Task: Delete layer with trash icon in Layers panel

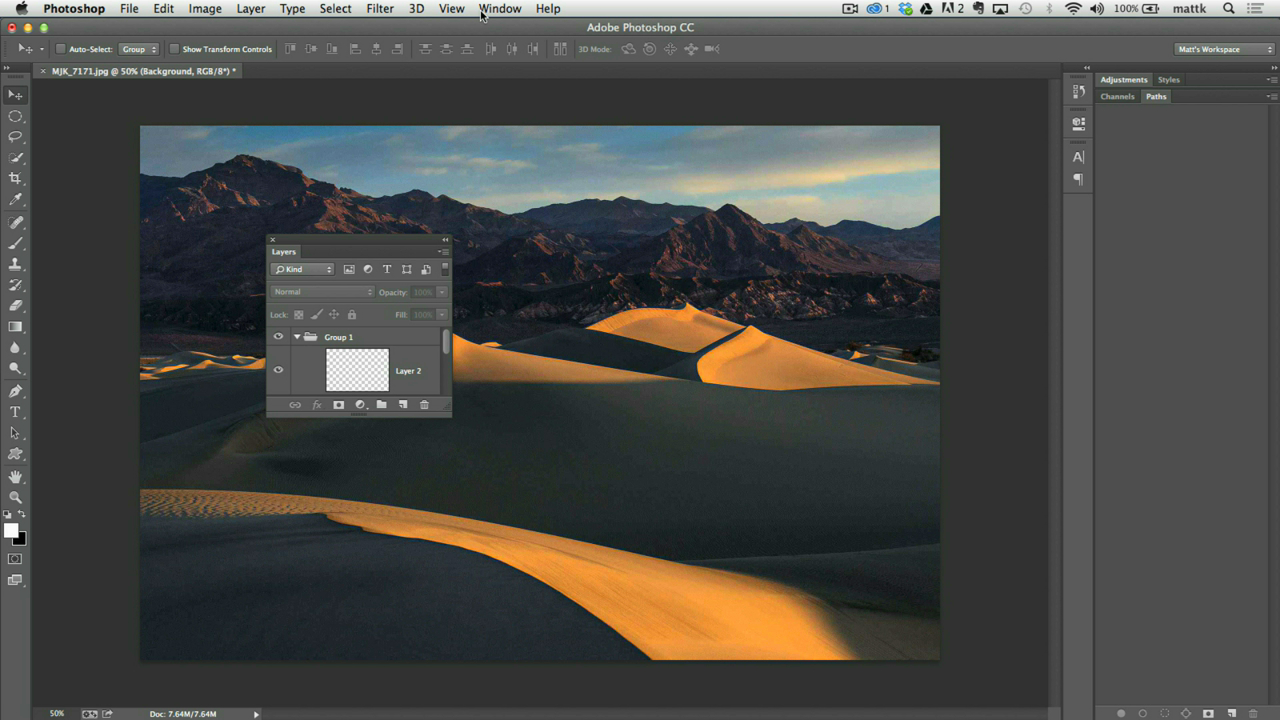Action: tap(424, 405)
